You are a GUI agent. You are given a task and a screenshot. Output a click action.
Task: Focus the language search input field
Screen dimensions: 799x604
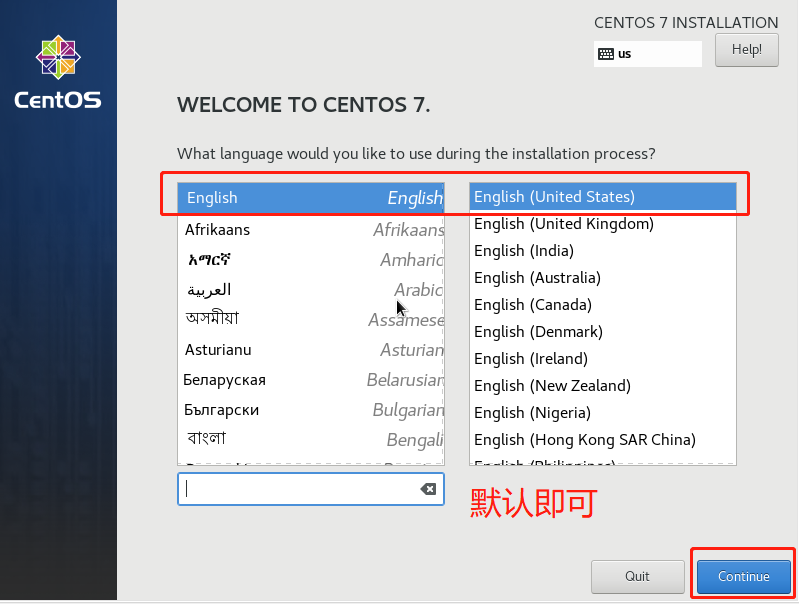click(311, 489)
